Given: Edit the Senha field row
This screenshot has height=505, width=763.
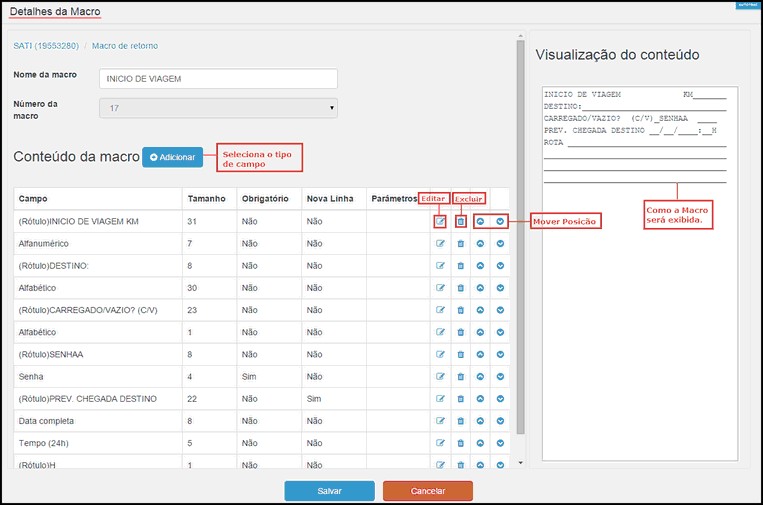Looking at the screenshot, I should [440, 377].
